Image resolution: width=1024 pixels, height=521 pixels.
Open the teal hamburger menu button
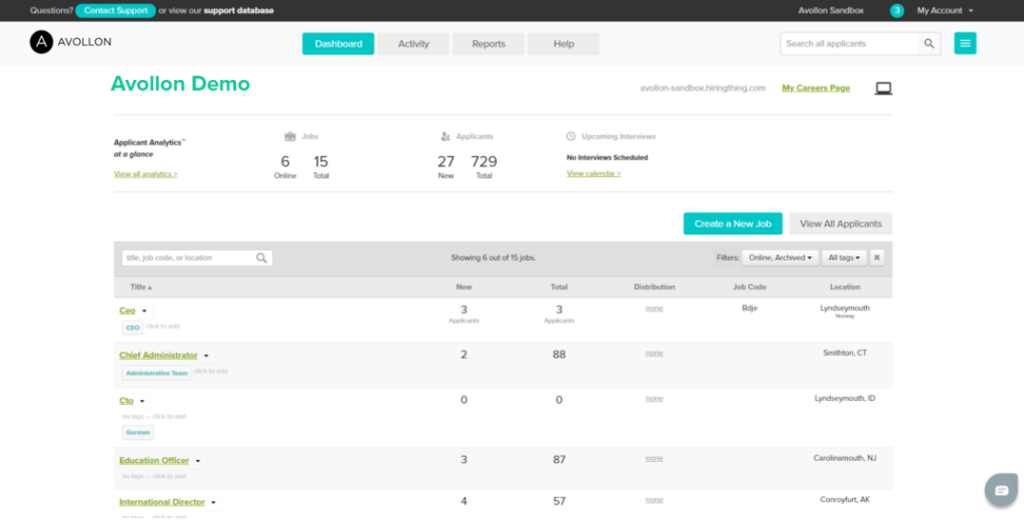click(965, 44)
